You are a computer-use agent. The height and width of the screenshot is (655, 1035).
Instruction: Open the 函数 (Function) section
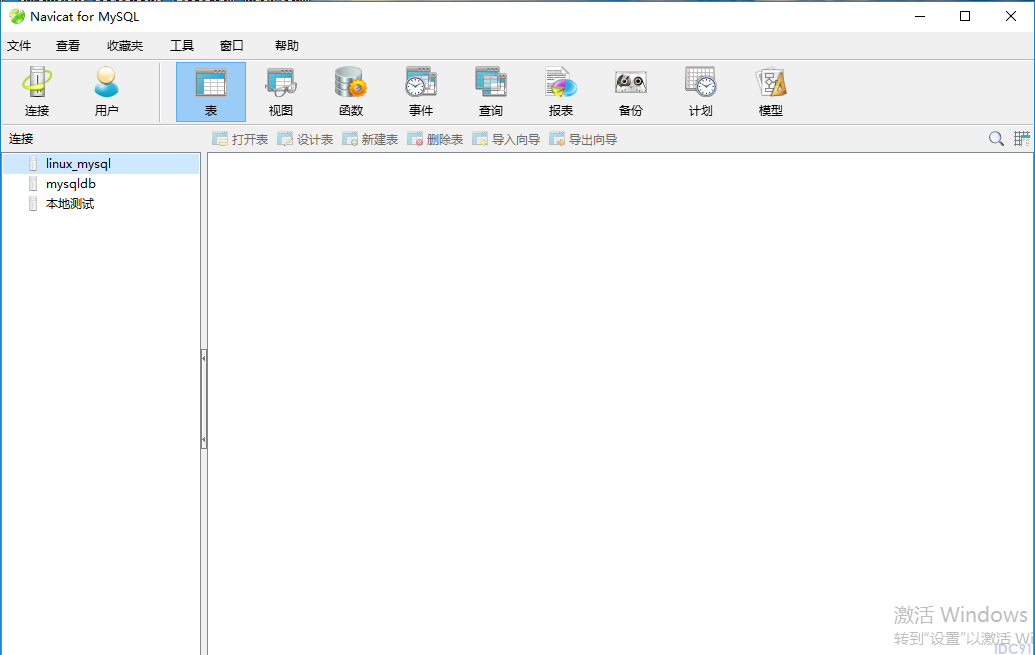pyautogui.click(x=351, y=92)
